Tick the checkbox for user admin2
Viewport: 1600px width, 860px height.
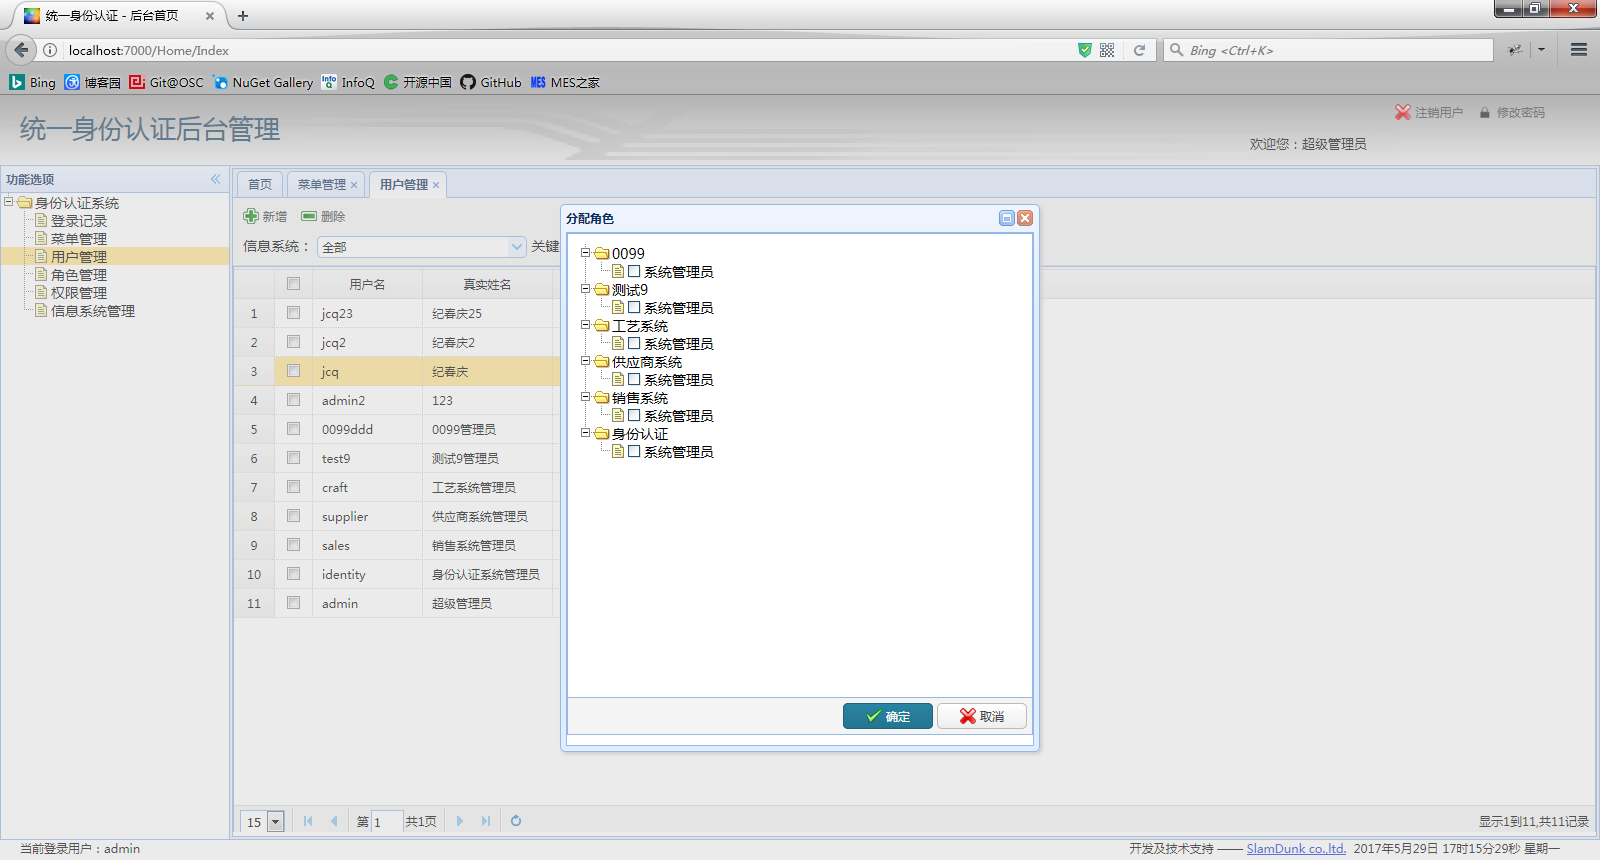point(293,400)
